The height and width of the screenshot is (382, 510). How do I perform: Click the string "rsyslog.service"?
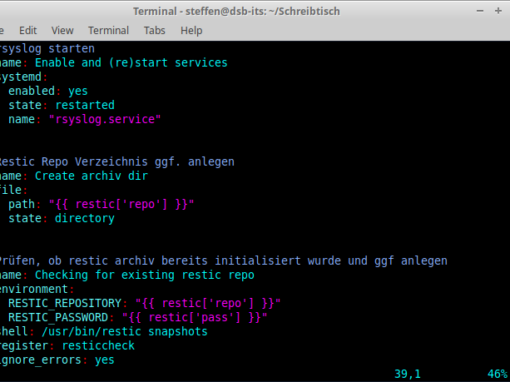coord(105,119)
